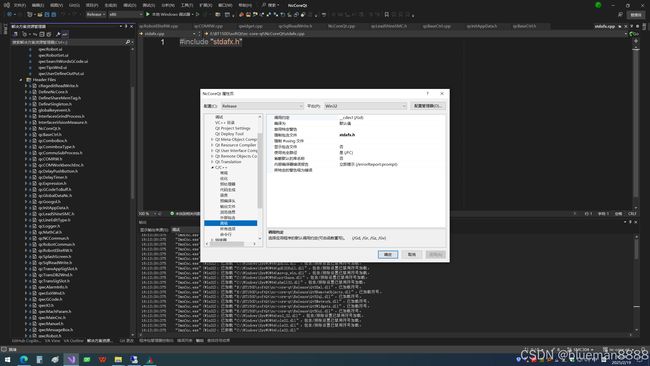Open the Win32 platform dropdown in dialog
This screenshot has height=366, width=650.
[365, 106]
